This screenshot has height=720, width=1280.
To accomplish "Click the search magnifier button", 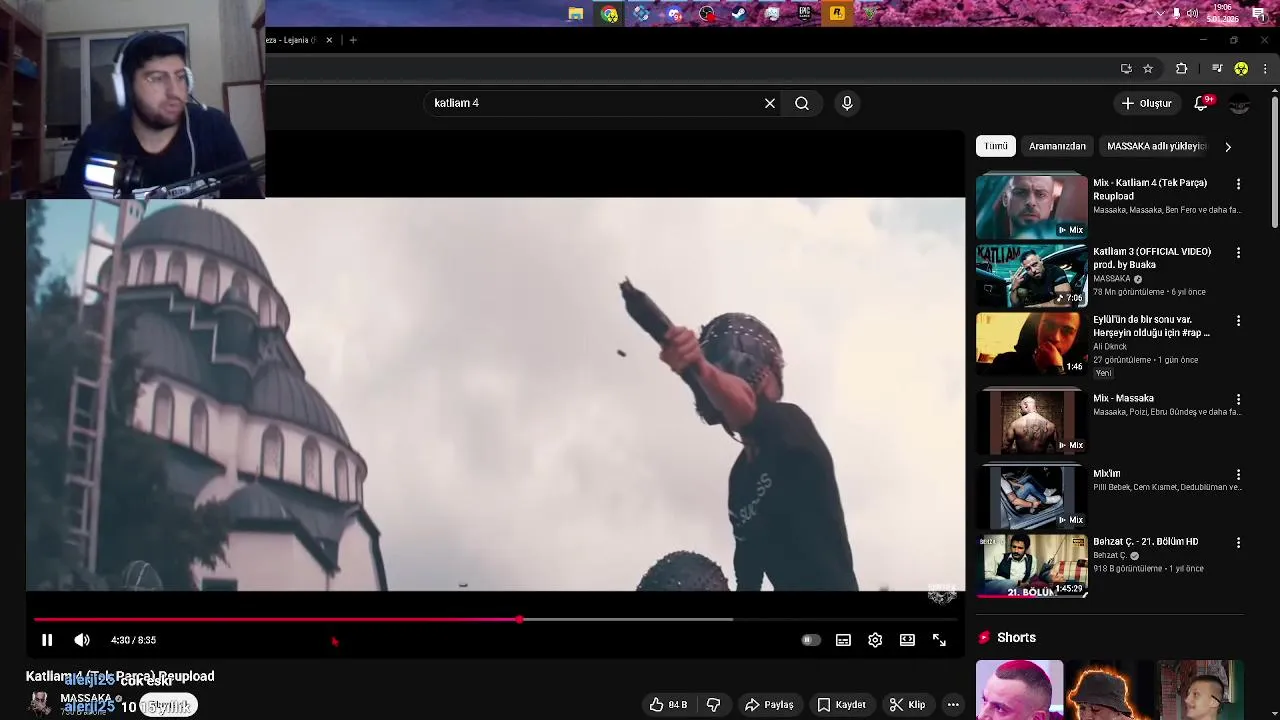I will pos(802,103).
